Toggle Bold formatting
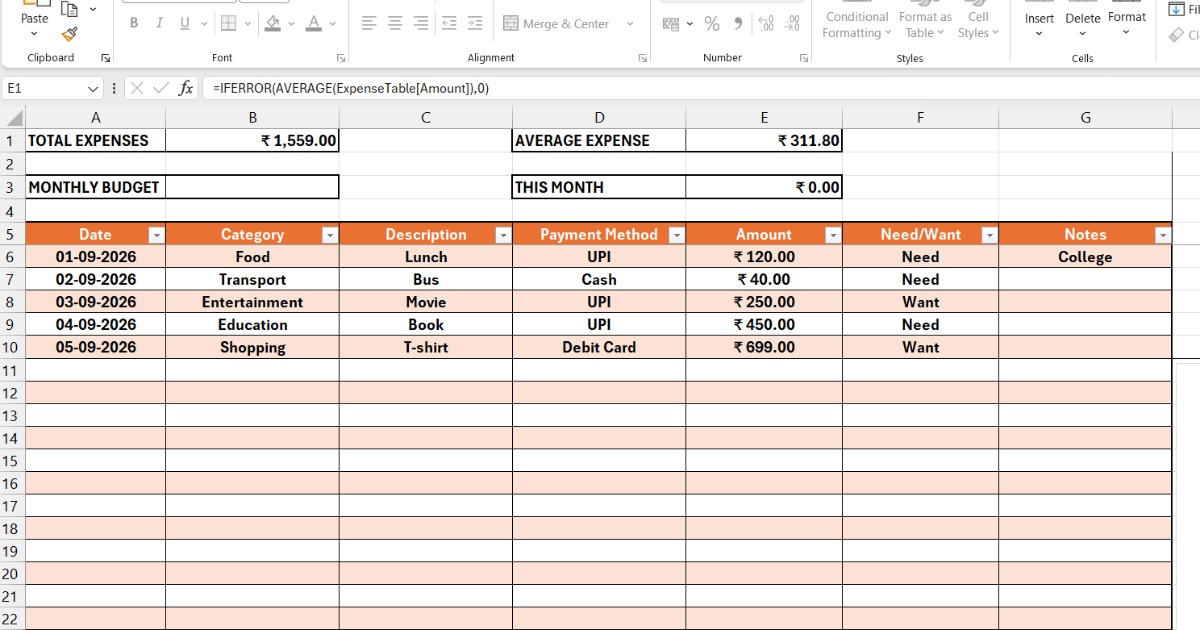This screenshot has height=630, width=1200. pos(134,23)
